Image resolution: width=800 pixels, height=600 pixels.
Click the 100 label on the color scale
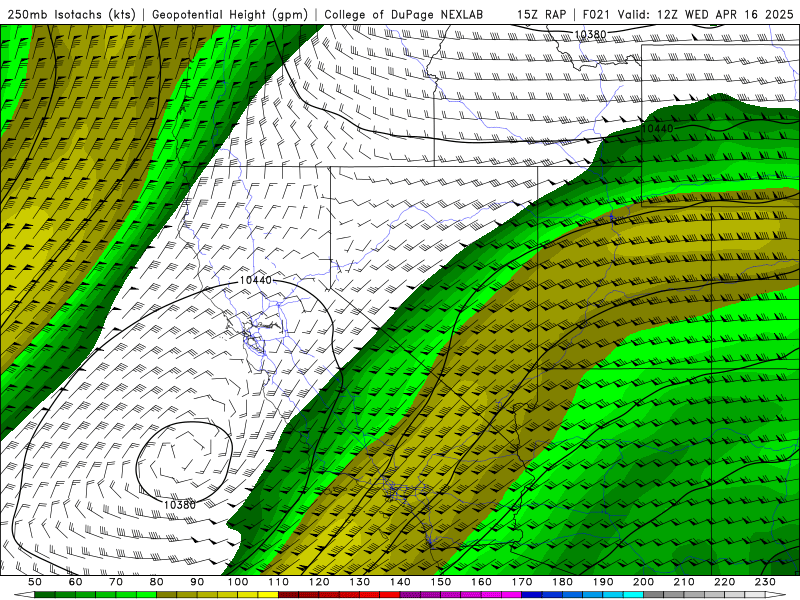[238, 582]
